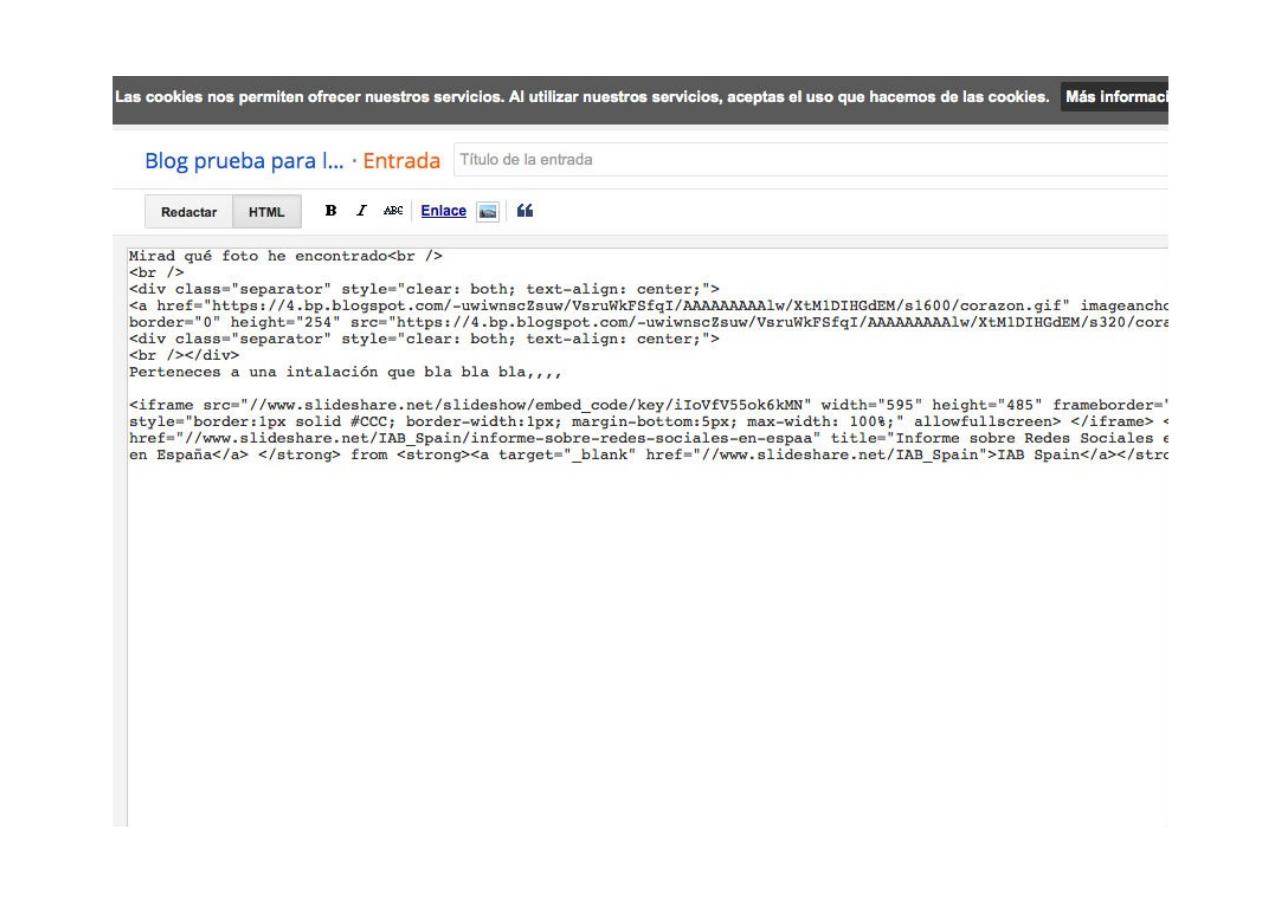Click the cookie notice message text

(x=582, y=98)
